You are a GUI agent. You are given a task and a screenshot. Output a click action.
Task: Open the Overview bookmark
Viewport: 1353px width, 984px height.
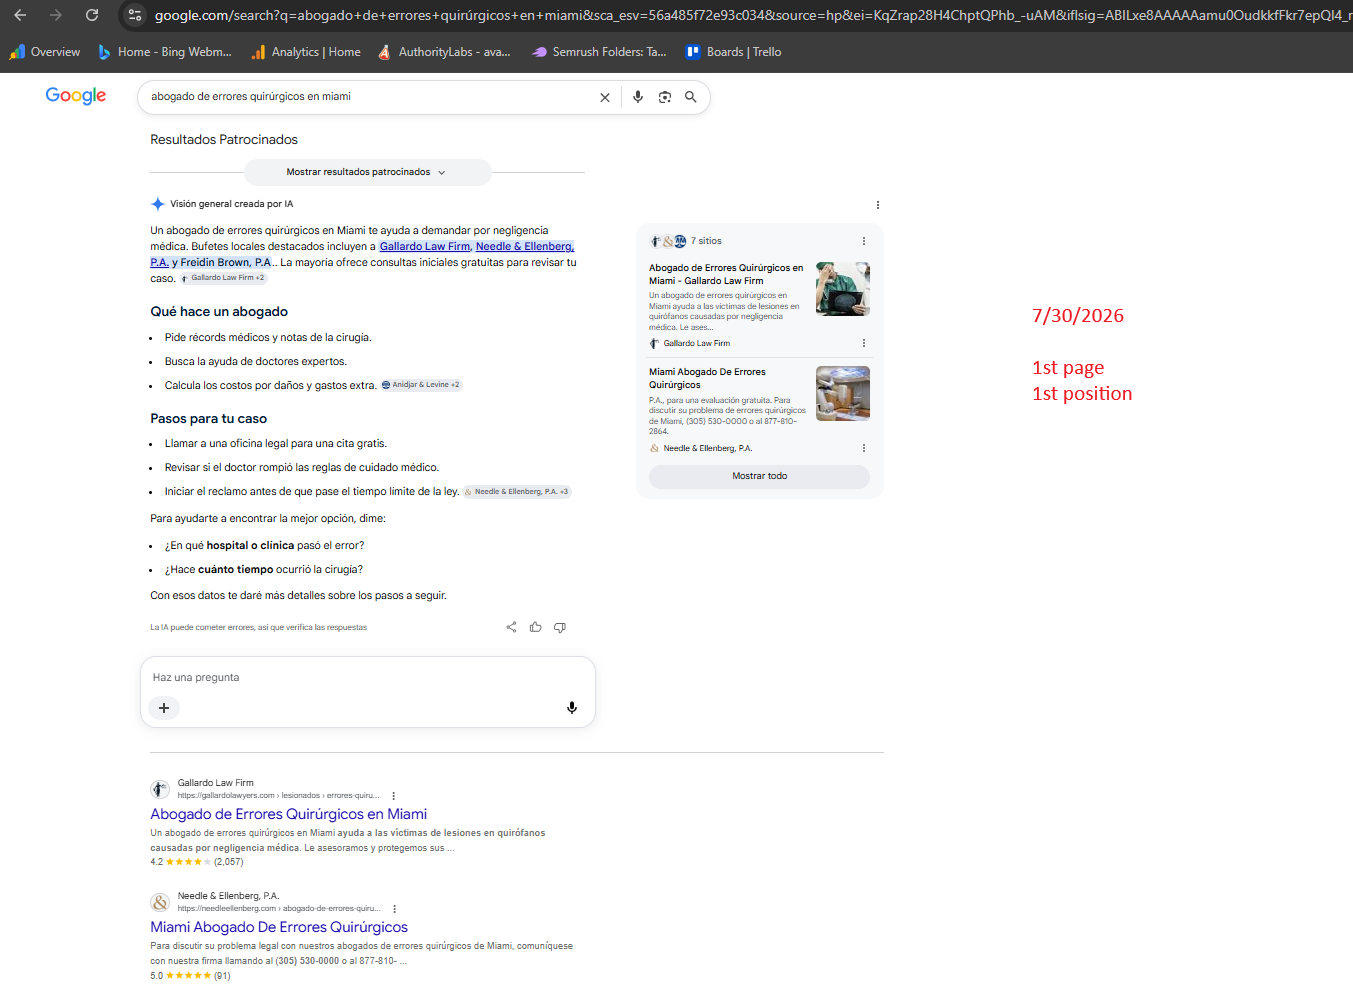(44, 52)
